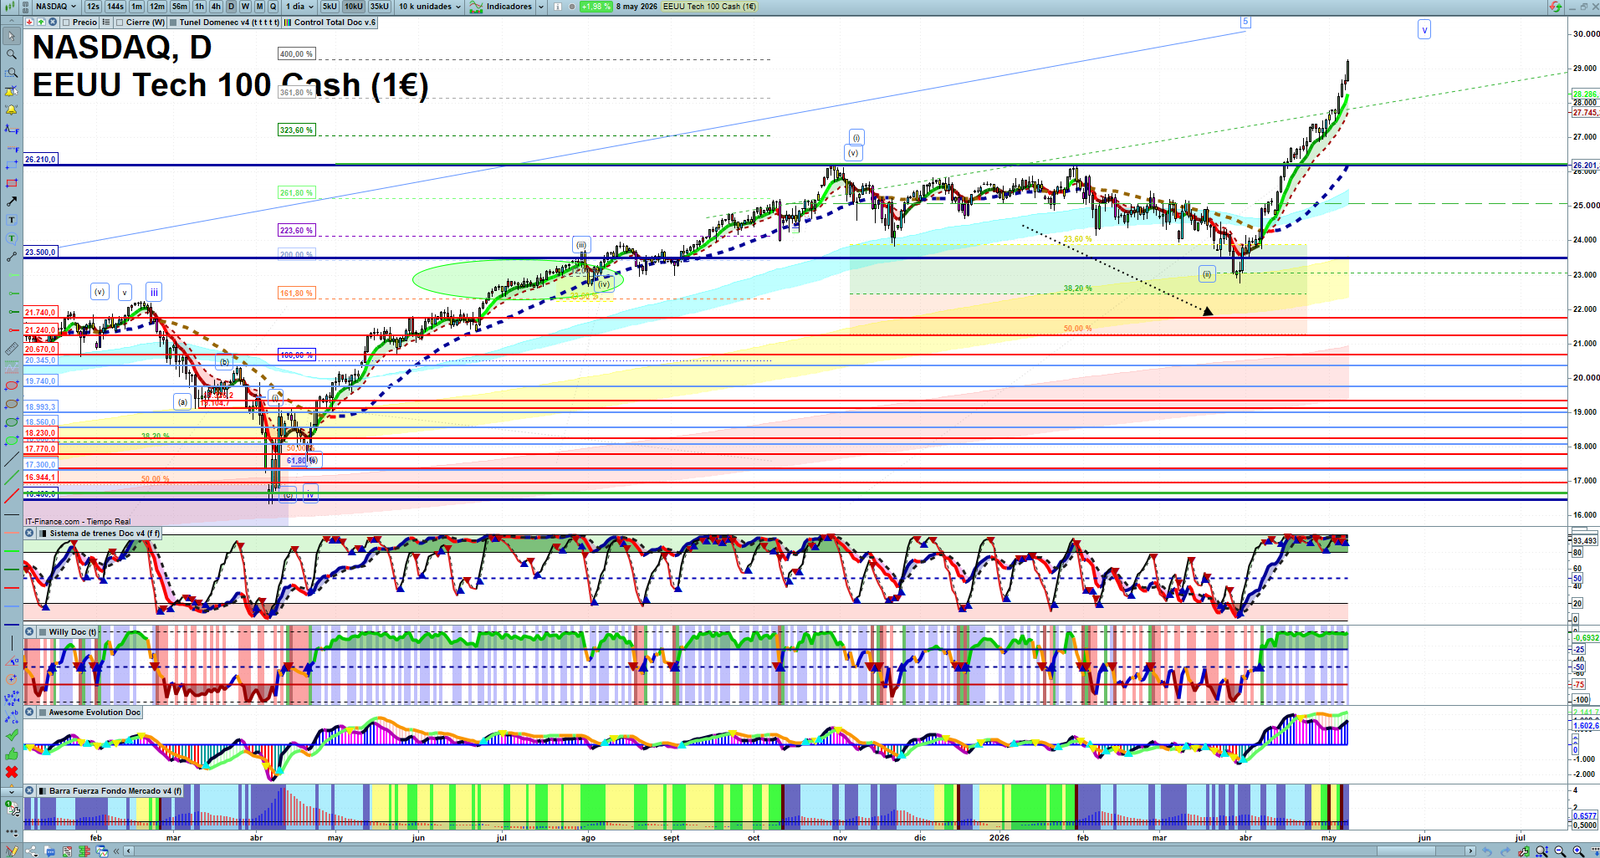
Task: Toggle Sistema de trenes Doc v4 label
Action: pos(104,533)
